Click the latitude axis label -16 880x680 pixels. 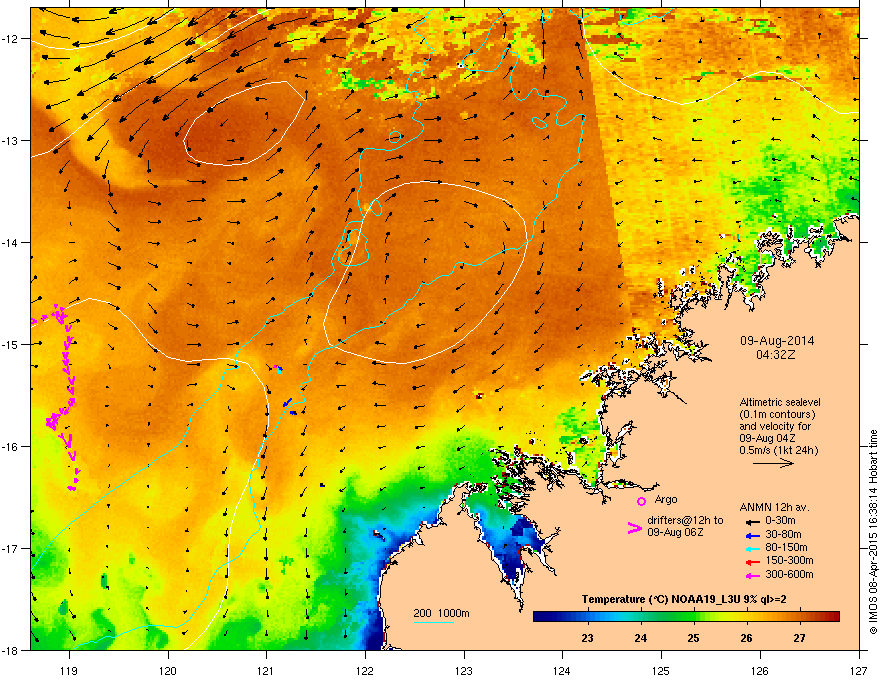10,447
